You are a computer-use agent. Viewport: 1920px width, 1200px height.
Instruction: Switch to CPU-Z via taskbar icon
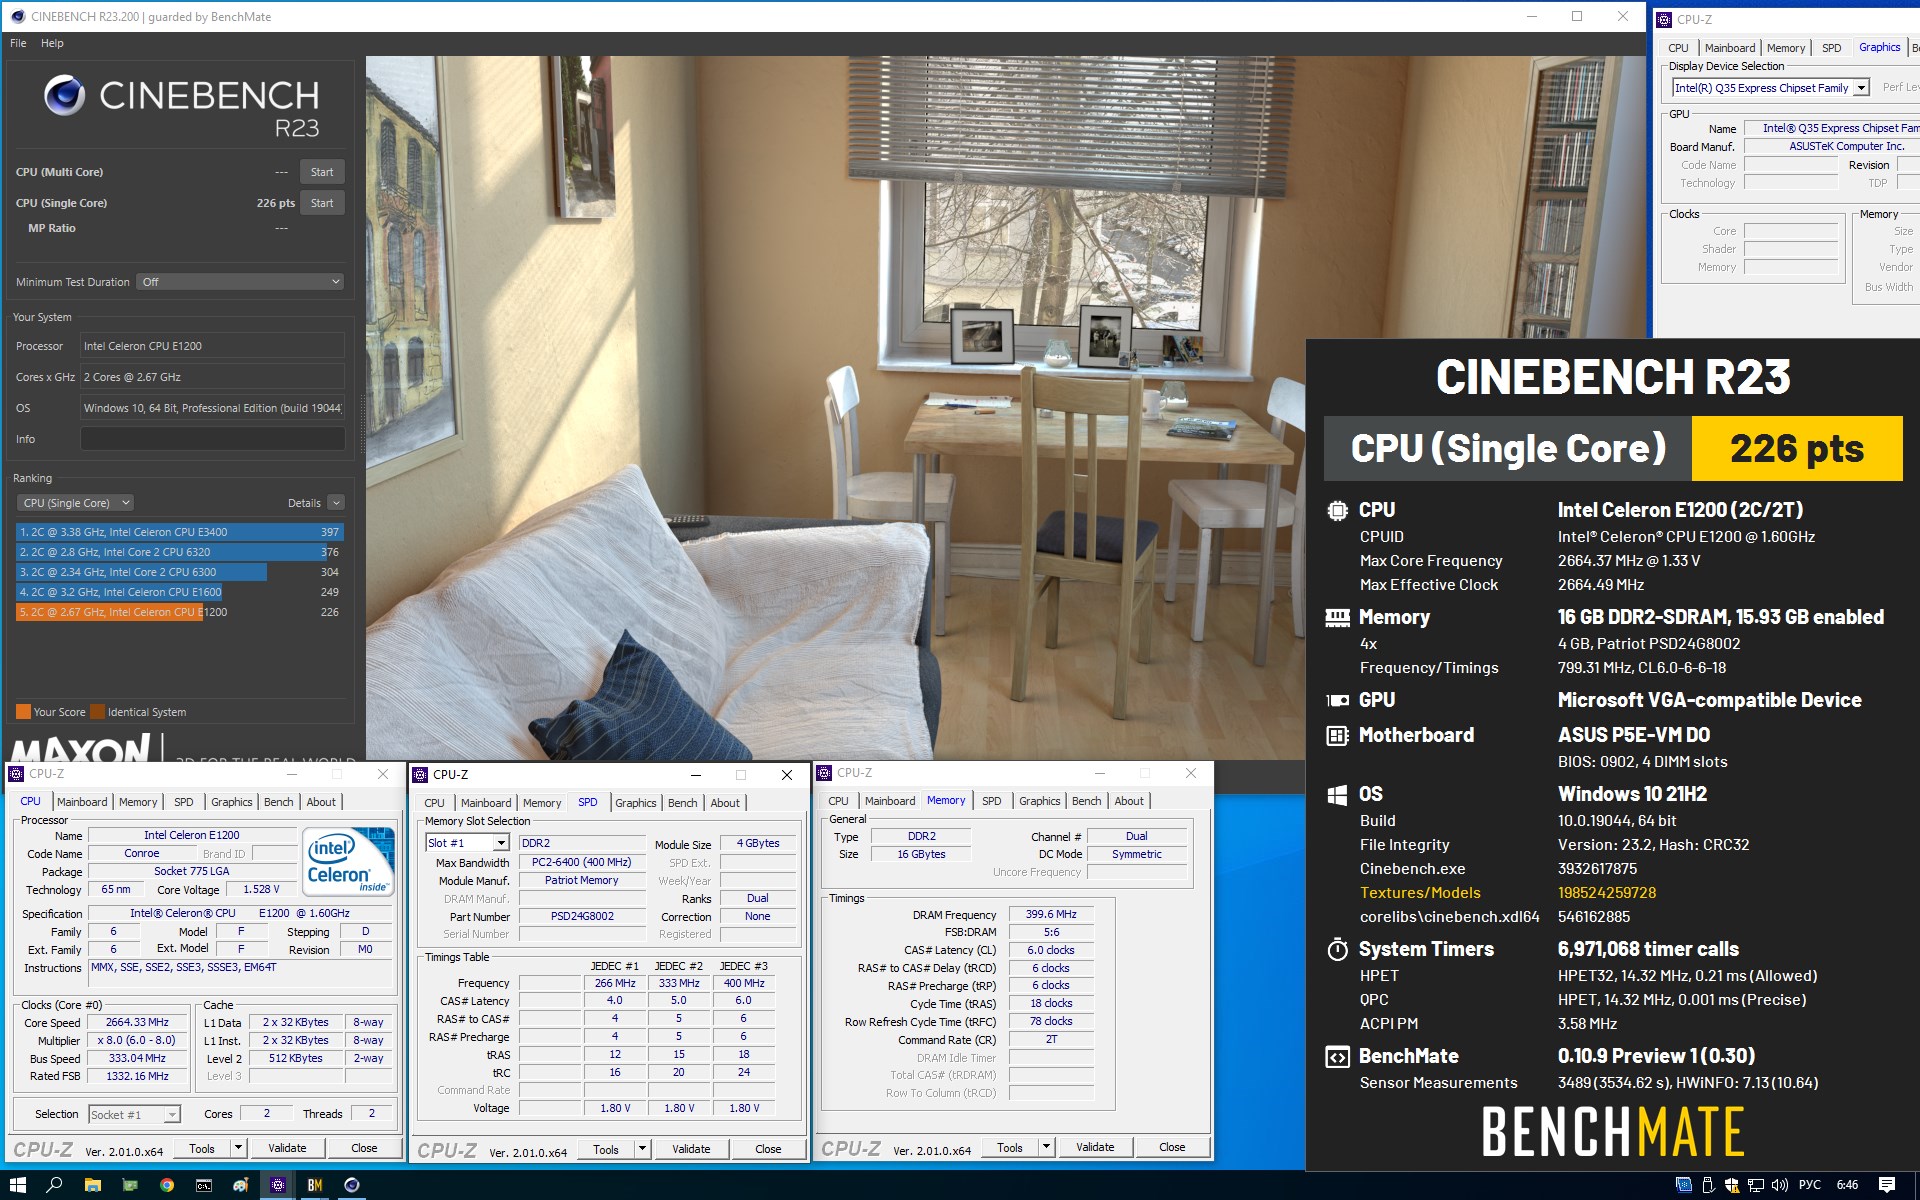(278, 1185)
